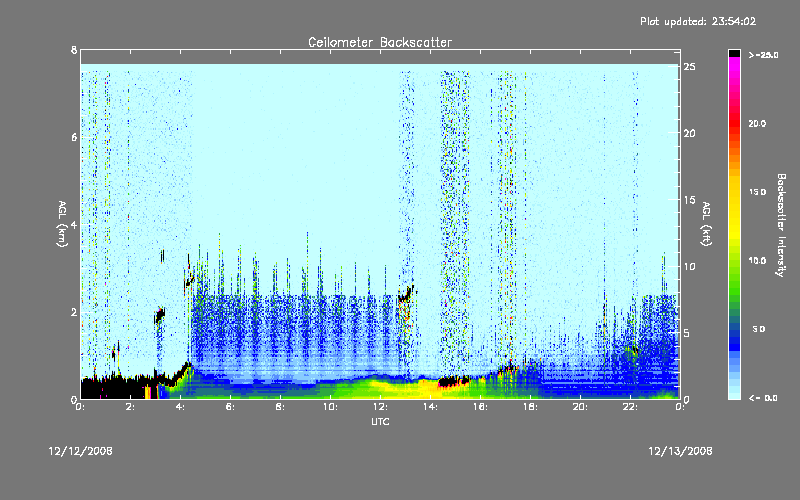Click the 20 kft tick label on right axis
The height and width of the screenshot is (500, 800).
tap(690, 133)
